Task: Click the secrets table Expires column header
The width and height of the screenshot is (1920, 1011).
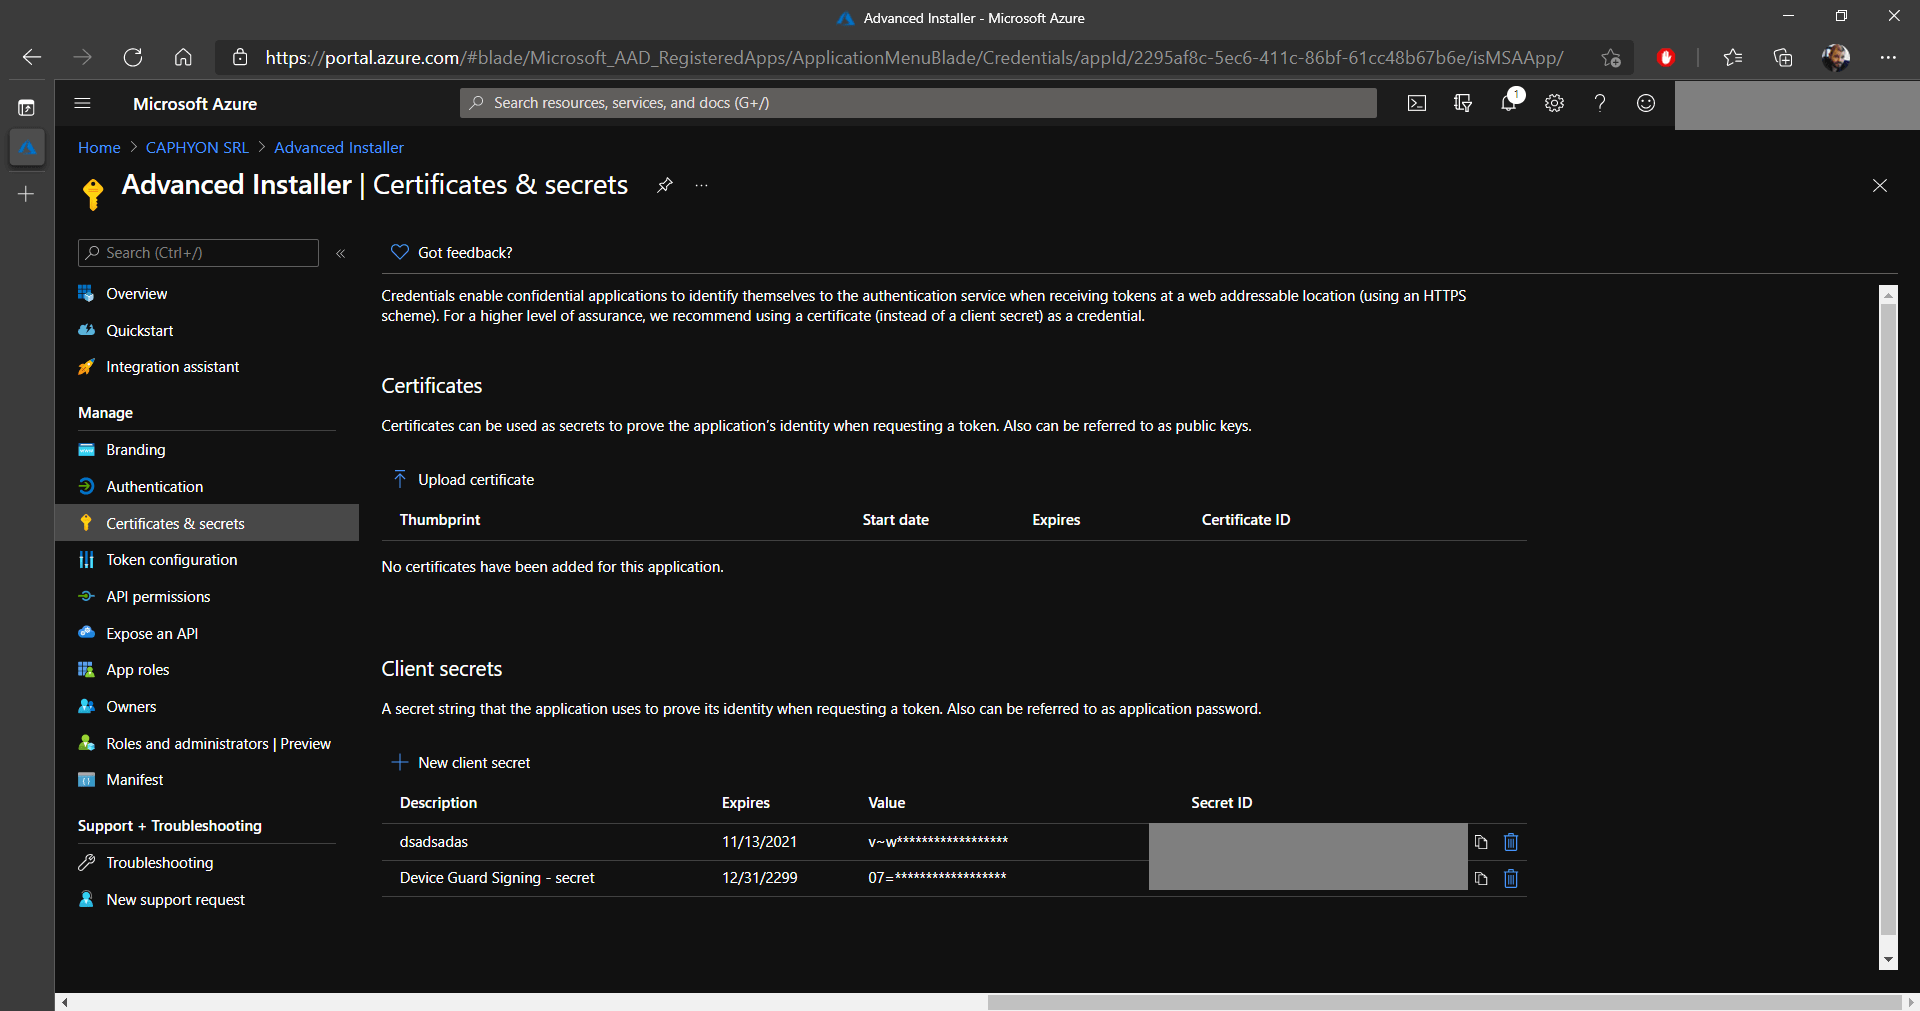Action: pyautogui.click(x=746, y=803)
